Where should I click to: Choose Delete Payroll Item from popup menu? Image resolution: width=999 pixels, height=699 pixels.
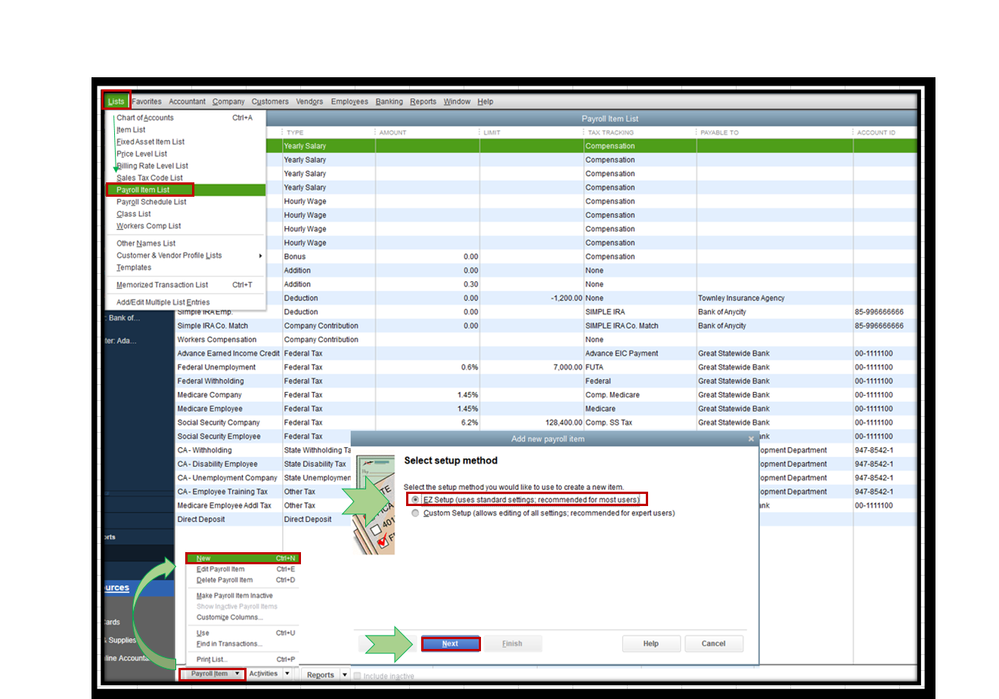pyautogui.click(x=243, y=580)
